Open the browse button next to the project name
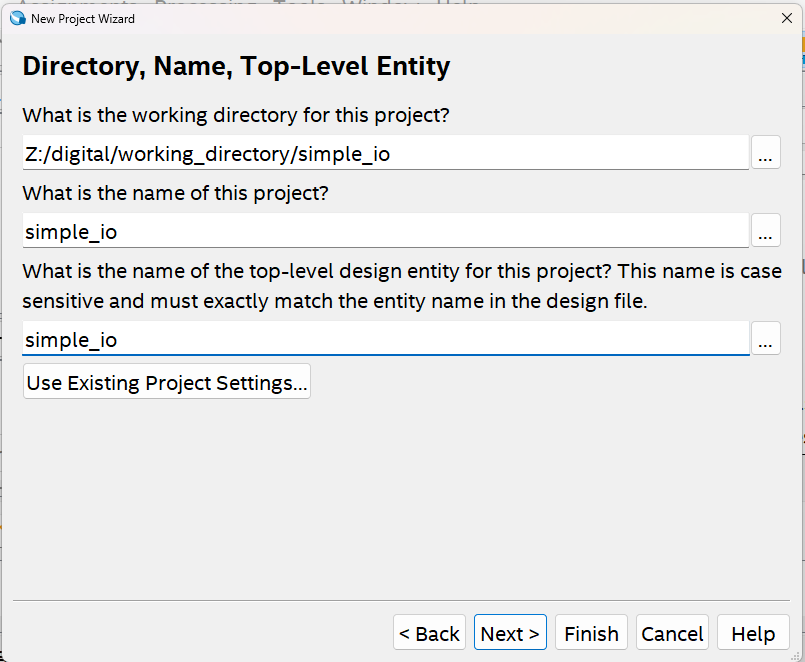The image size is (805, 662). click(765, 230)
